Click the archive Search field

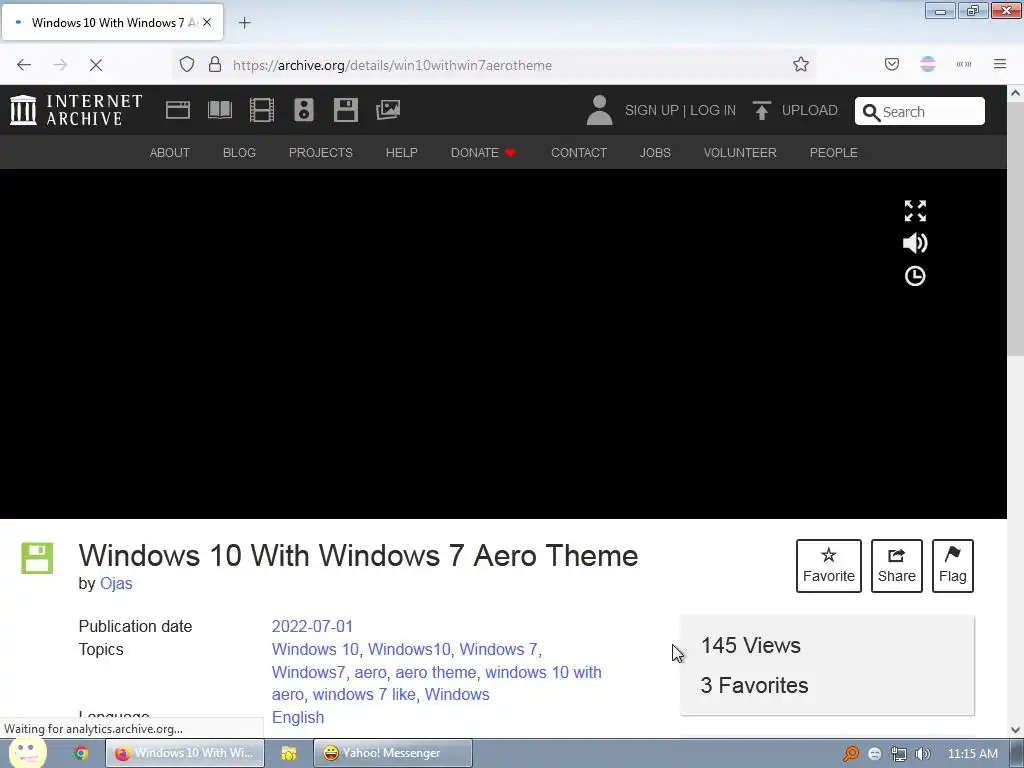point(920,112)
